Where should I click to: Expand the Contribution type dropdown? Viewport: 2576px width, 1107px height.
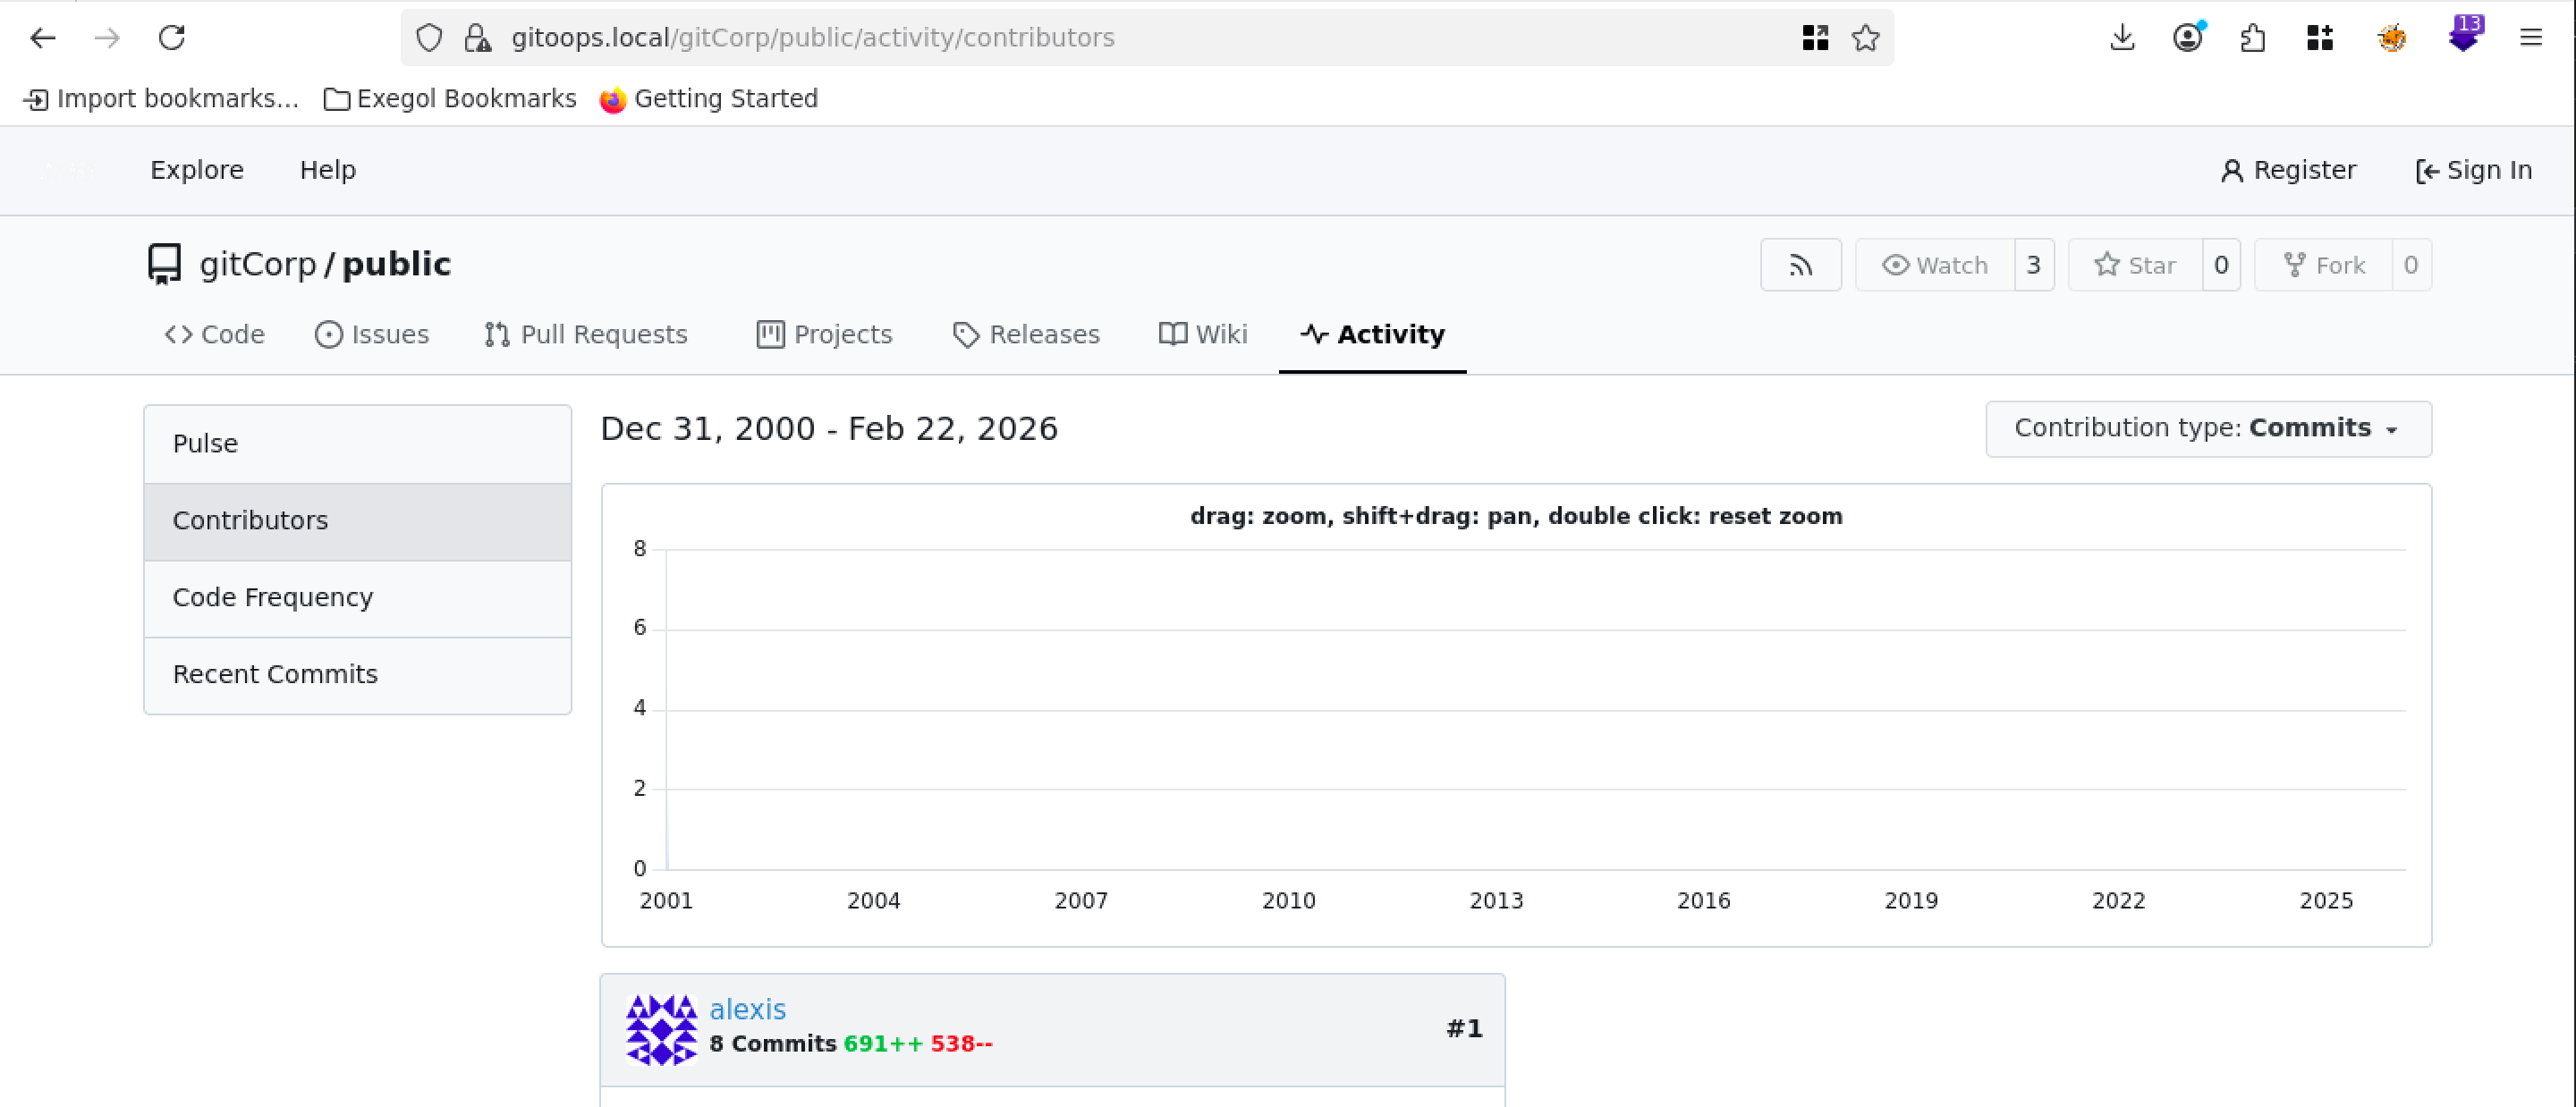pyautogui.click(x=2208, y=428)
